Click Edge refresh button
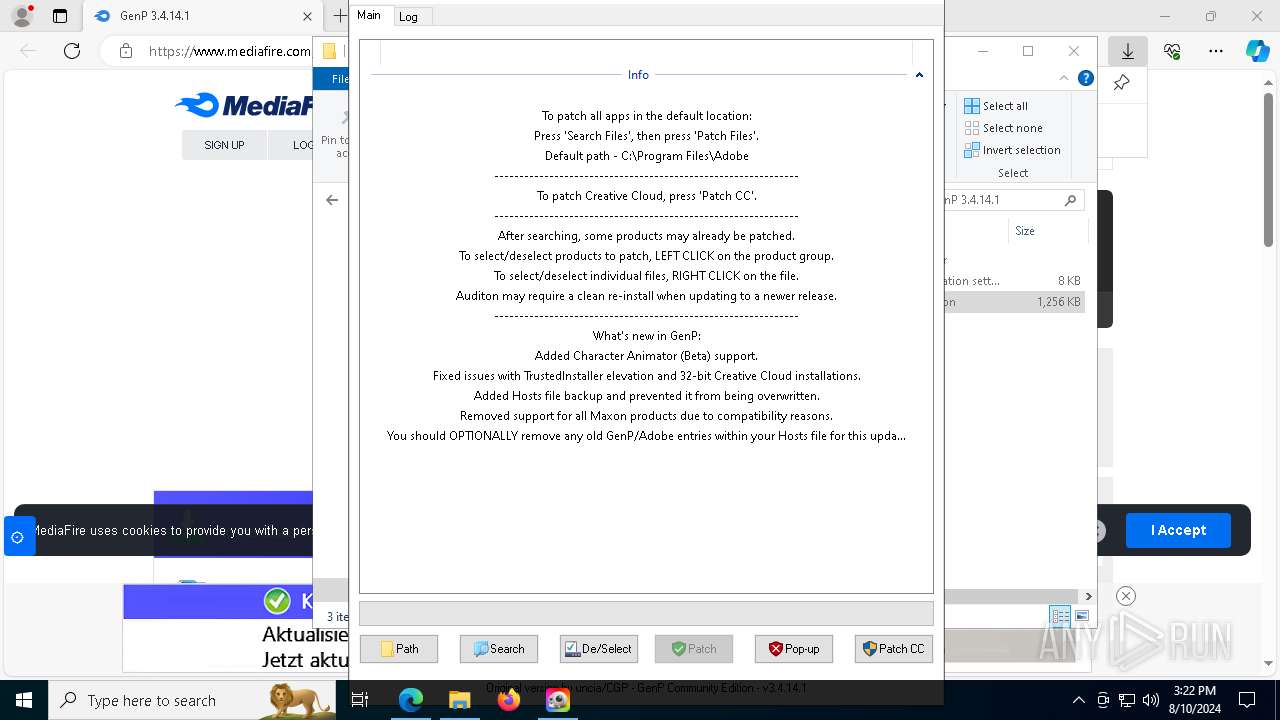Screen dimensions: 1280x720 tap(72, 51)
